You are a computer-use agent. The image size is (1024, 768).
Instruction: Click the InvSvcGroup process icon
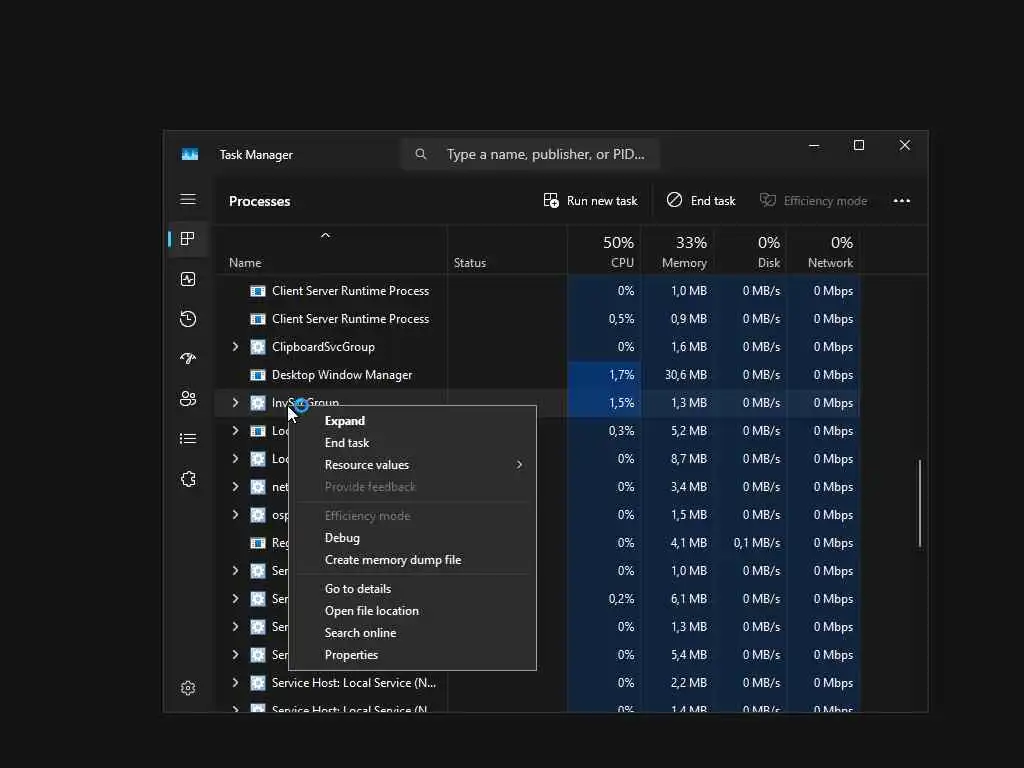pyautogui.click(x=258, y=403)
